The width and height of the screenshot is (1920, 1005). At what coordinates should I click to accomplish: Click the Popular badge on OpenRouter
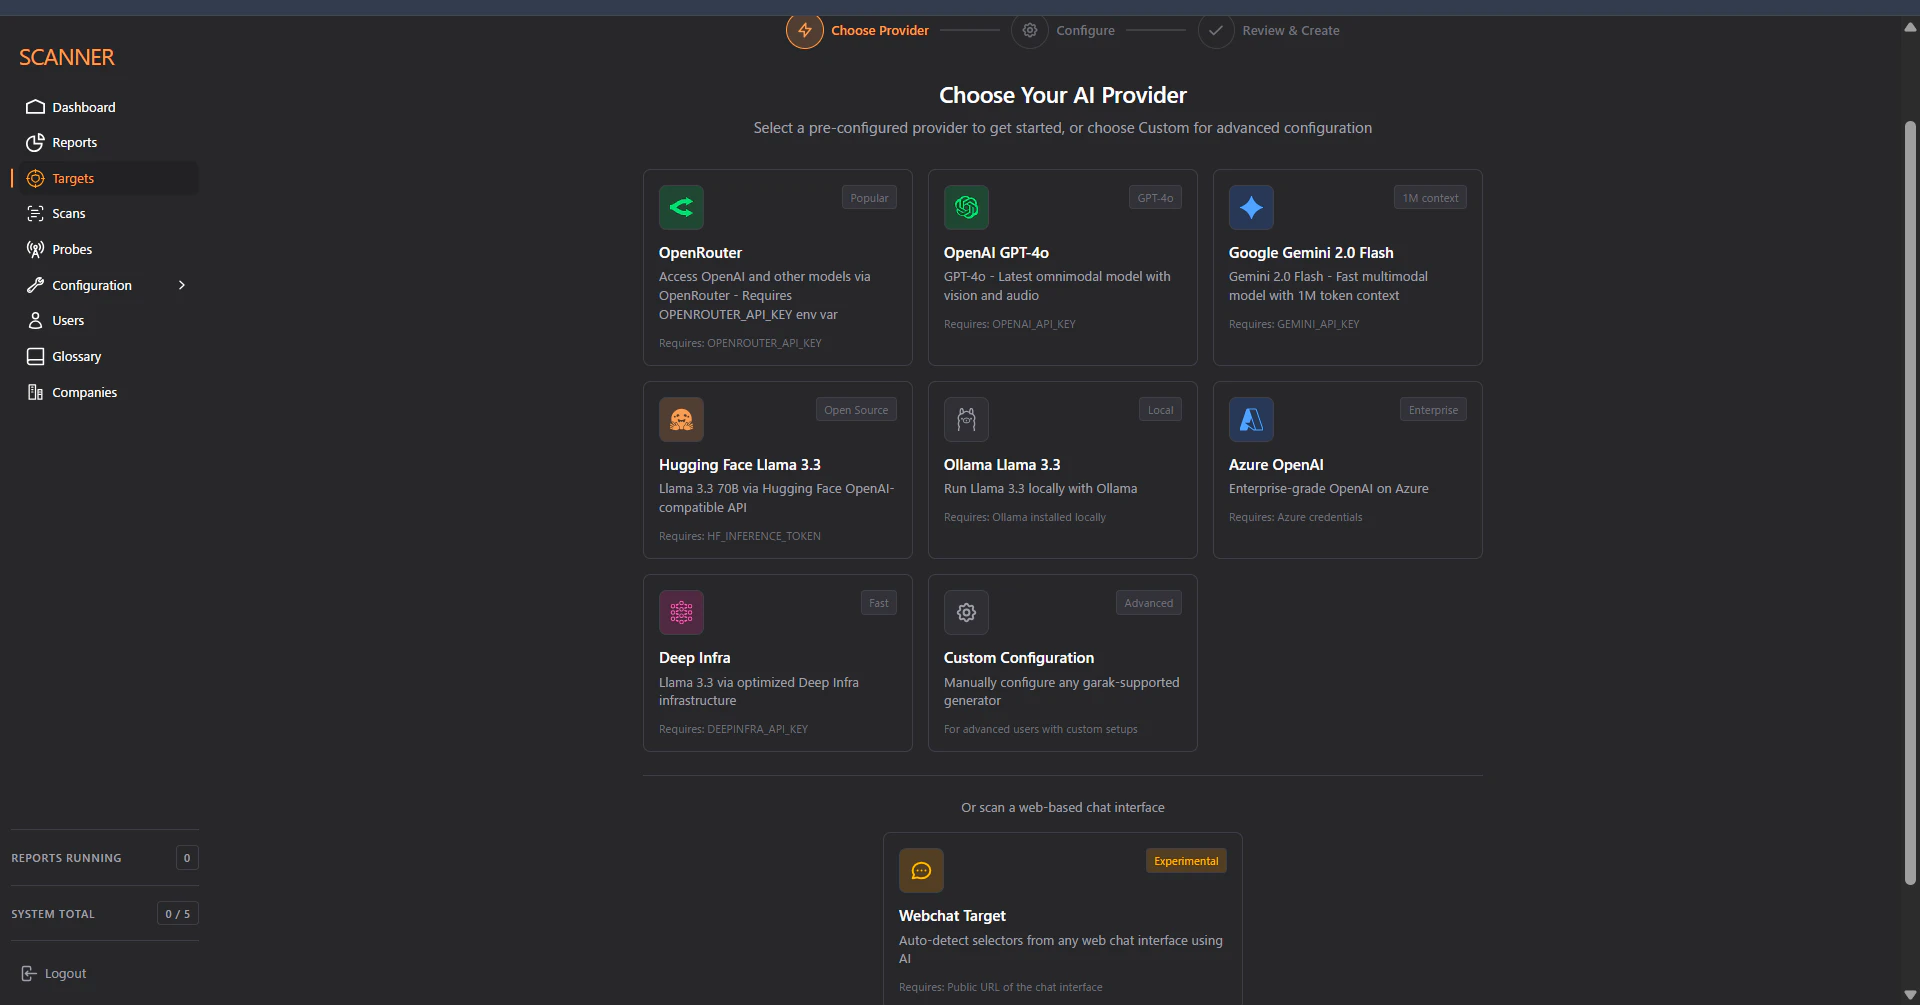click(x=869, y=198)
